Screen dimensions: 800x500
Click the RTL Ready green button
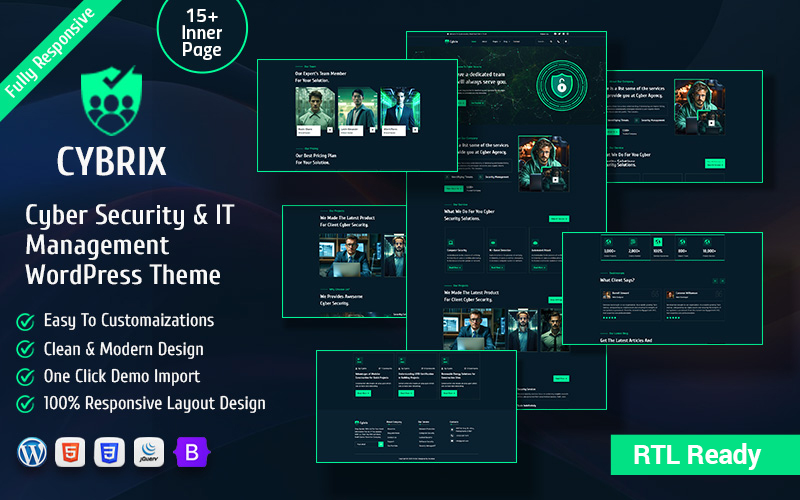696,455
